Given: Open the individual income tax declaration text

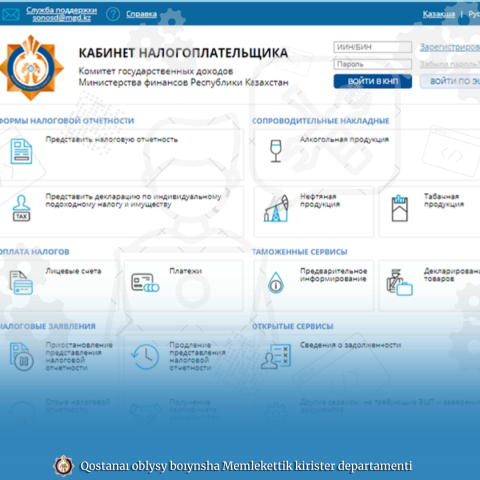Looking at the screenshot, I should (x=133, y=200).
